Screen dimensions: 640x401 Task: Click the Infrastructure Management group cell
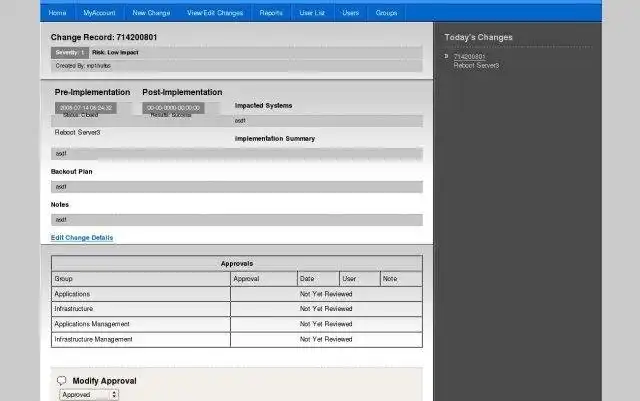pyautogui.click(x=141, y=339)
